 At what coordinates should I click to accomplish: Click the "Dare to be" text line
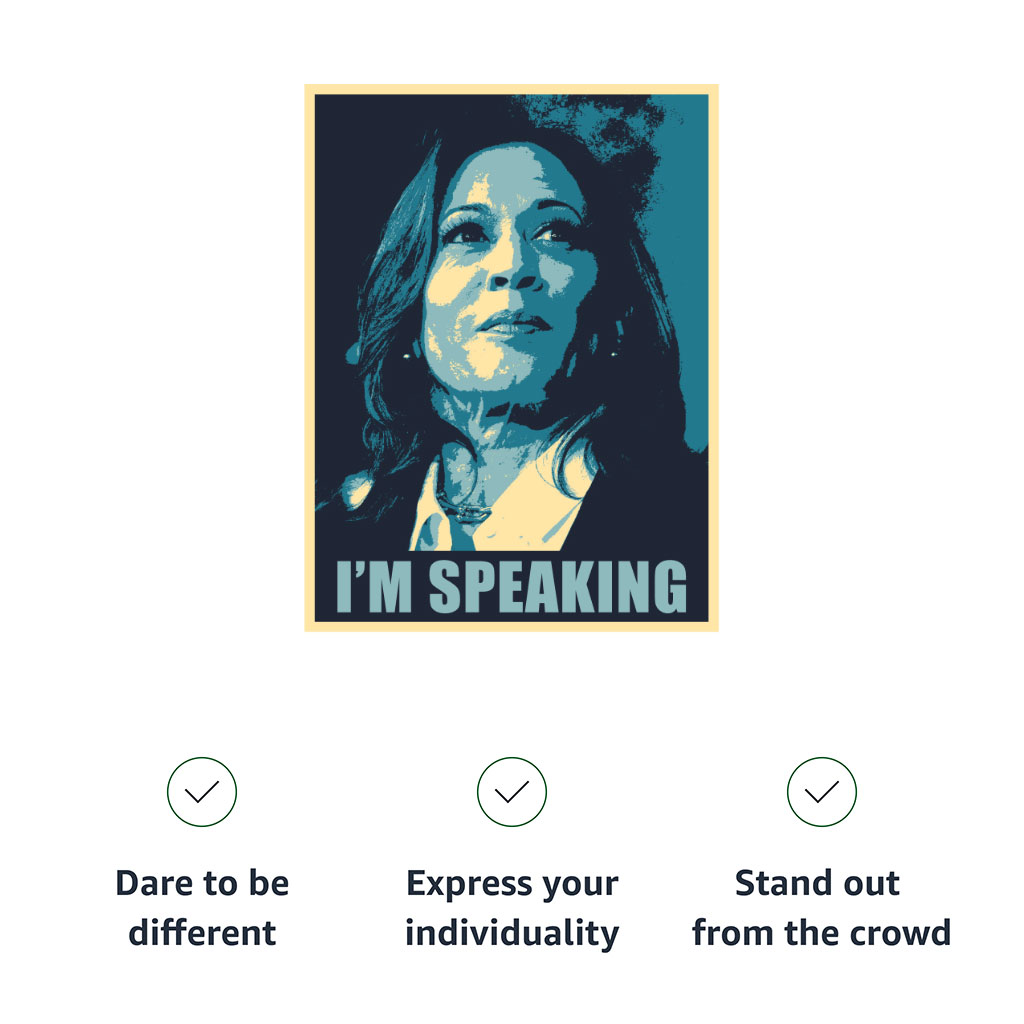(x=202, y=884)
